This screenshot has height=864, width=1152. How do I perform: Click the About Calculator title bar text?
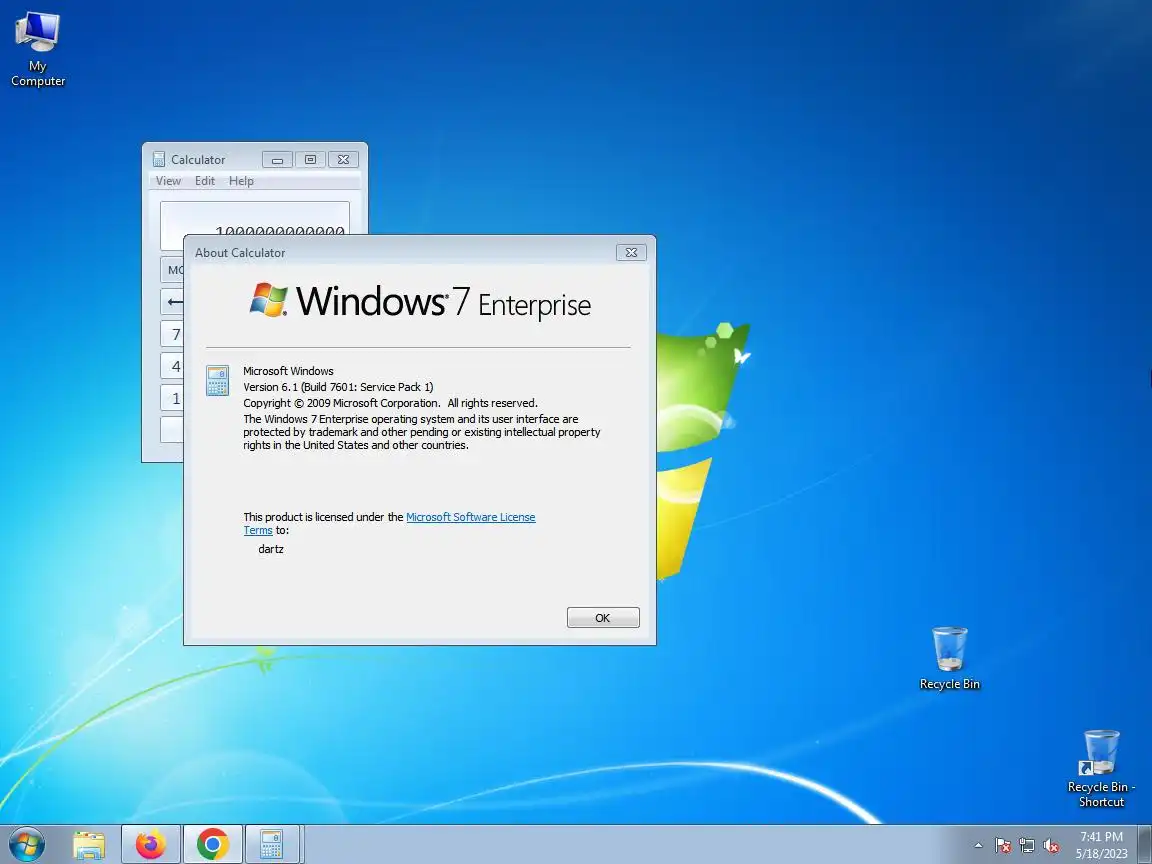tap(240, 252)
